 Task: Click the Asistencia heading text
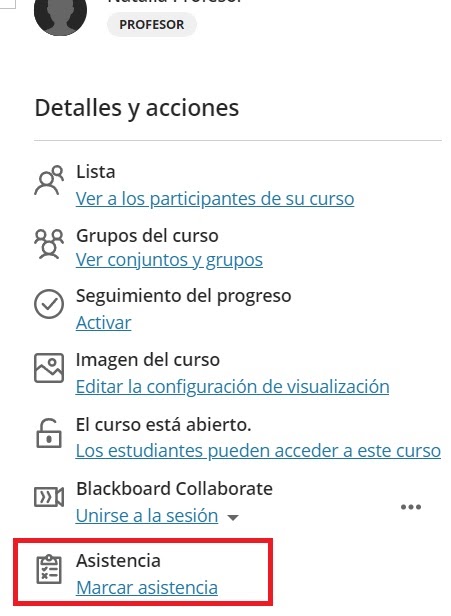(118, 561)
